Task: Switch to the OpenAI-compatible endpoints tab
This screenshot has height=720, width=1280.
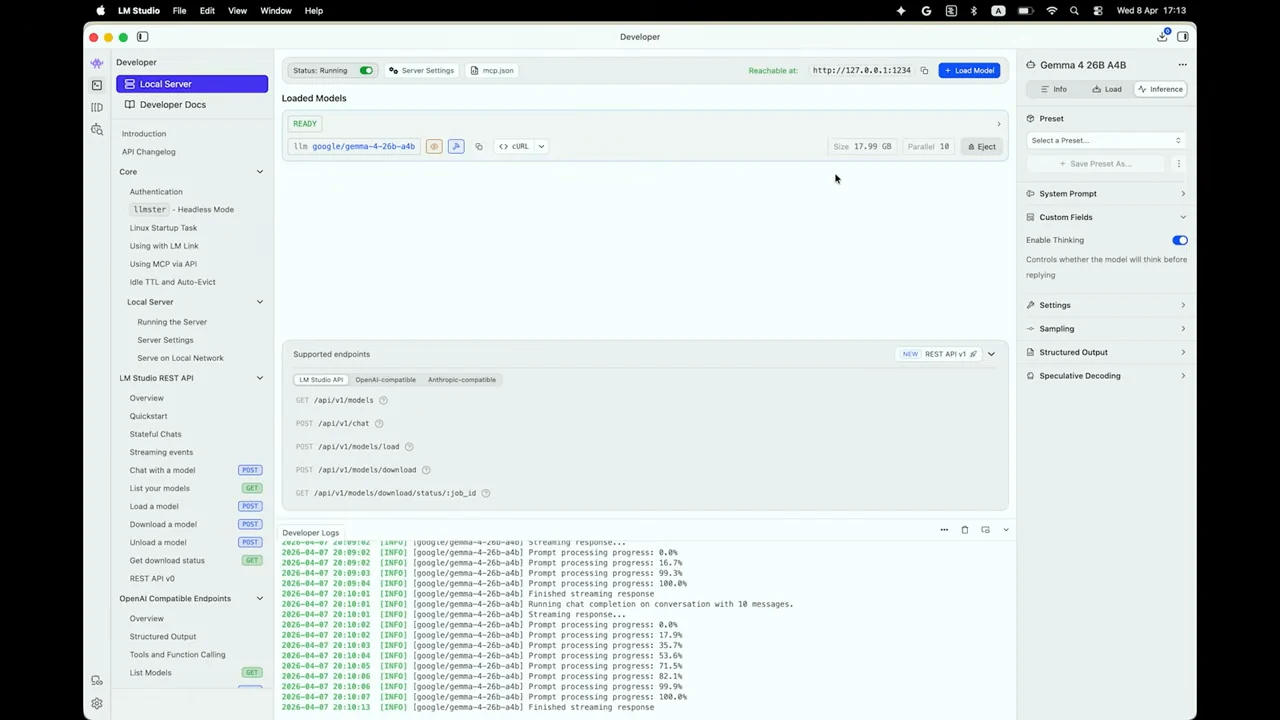Action: click(x=385, y=380)
